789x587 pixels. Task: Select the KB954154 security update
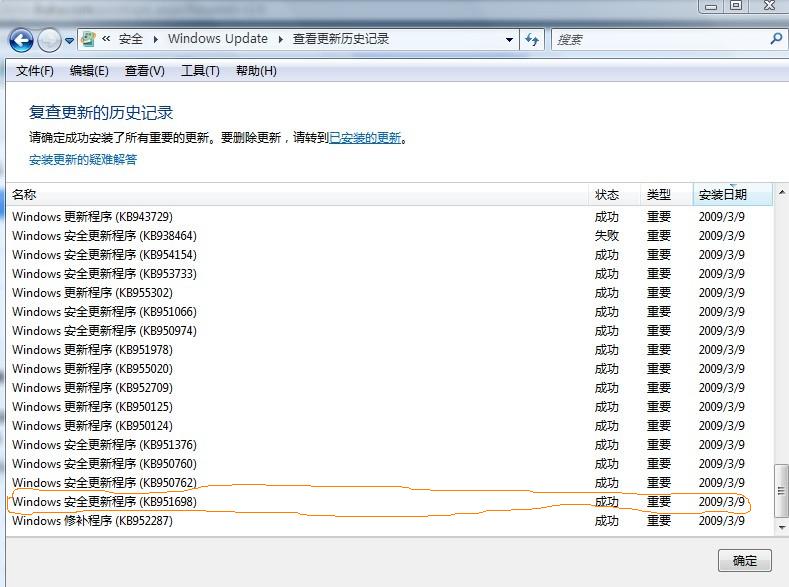pyautogui.click(x=389, y=255)
